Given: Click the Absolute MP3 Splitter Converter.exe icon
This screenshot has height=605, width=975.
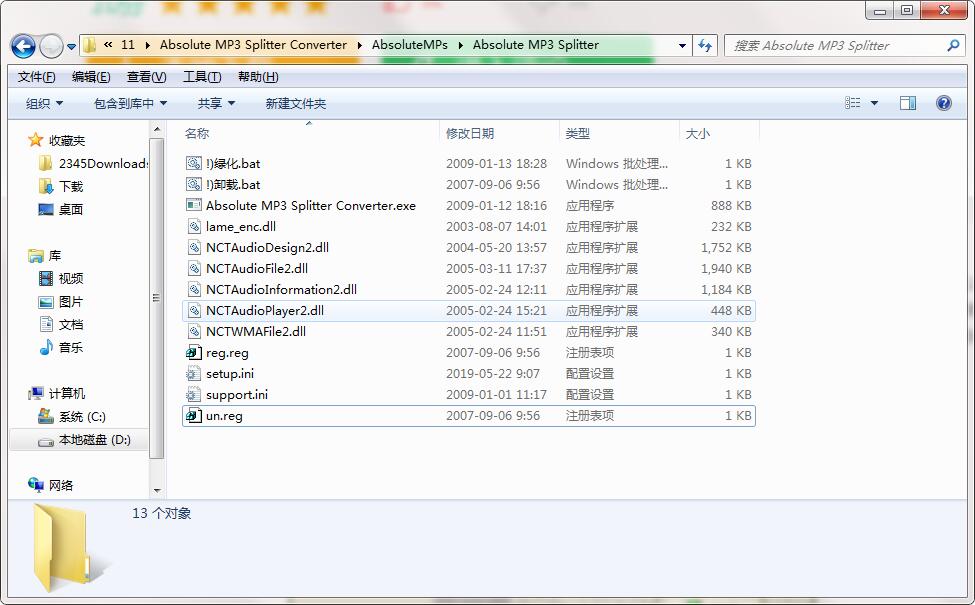Looking at the screenshot, I should pos(193,205).
